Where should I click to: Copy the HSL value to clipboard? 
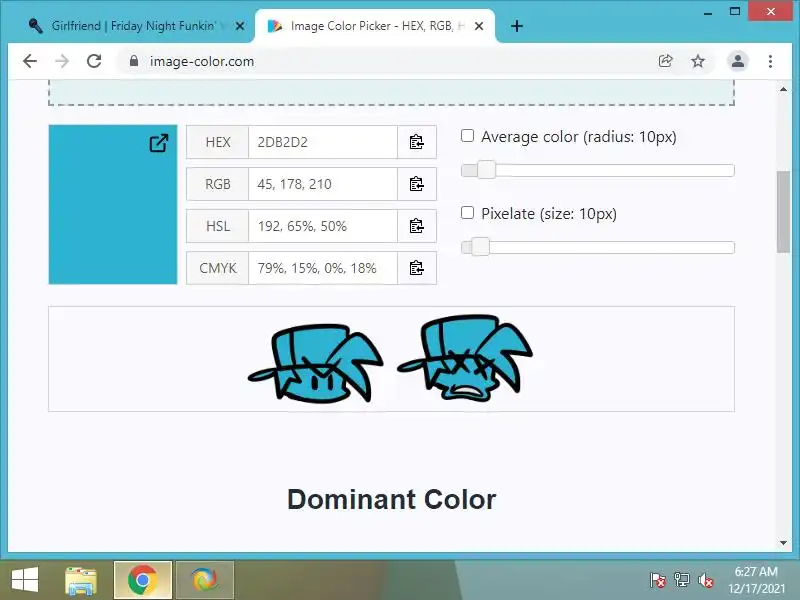coord(417,226)
